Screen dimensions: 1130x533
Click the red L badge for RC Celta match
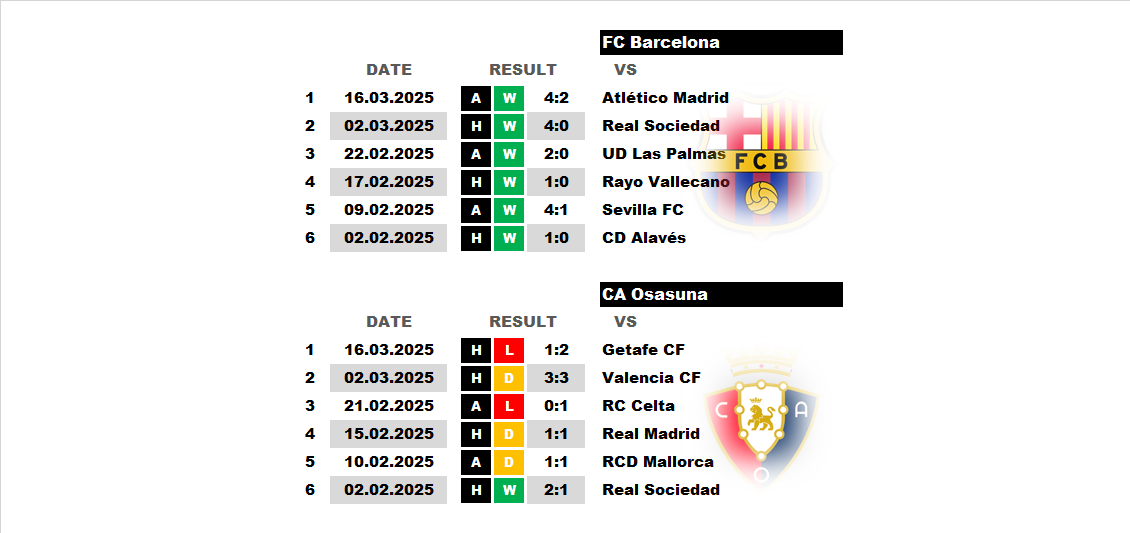pyautogui.click(x=509, y=406)
